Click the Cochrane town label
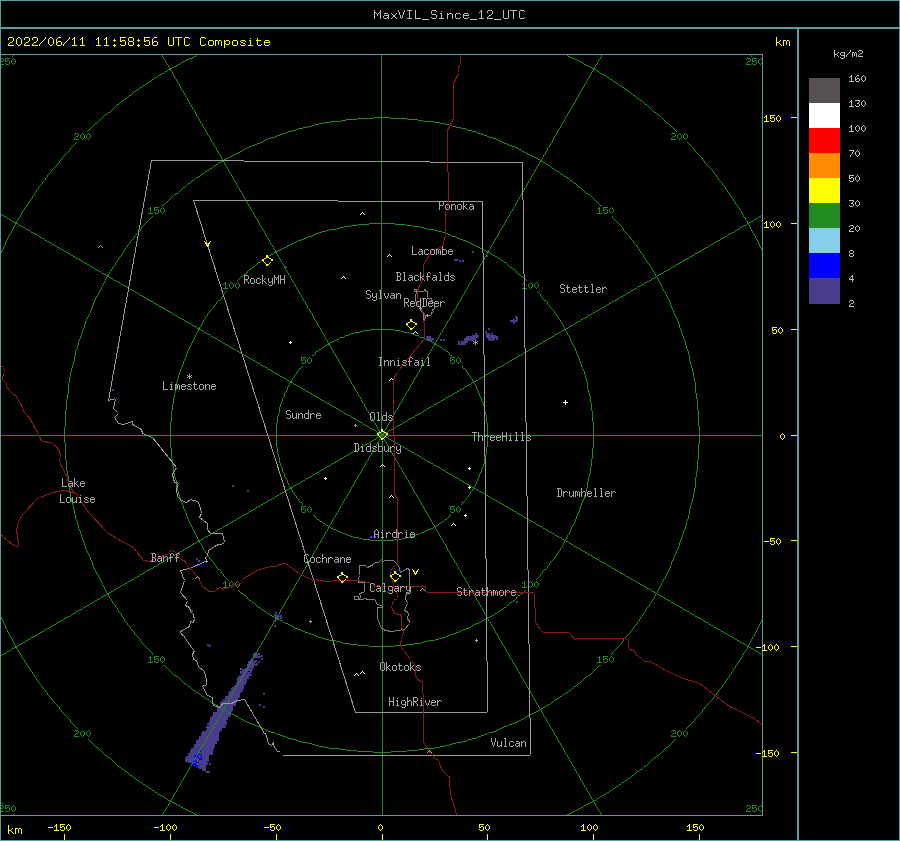The width and height of the screenshot is (900, 841). [x=327, y=559]
